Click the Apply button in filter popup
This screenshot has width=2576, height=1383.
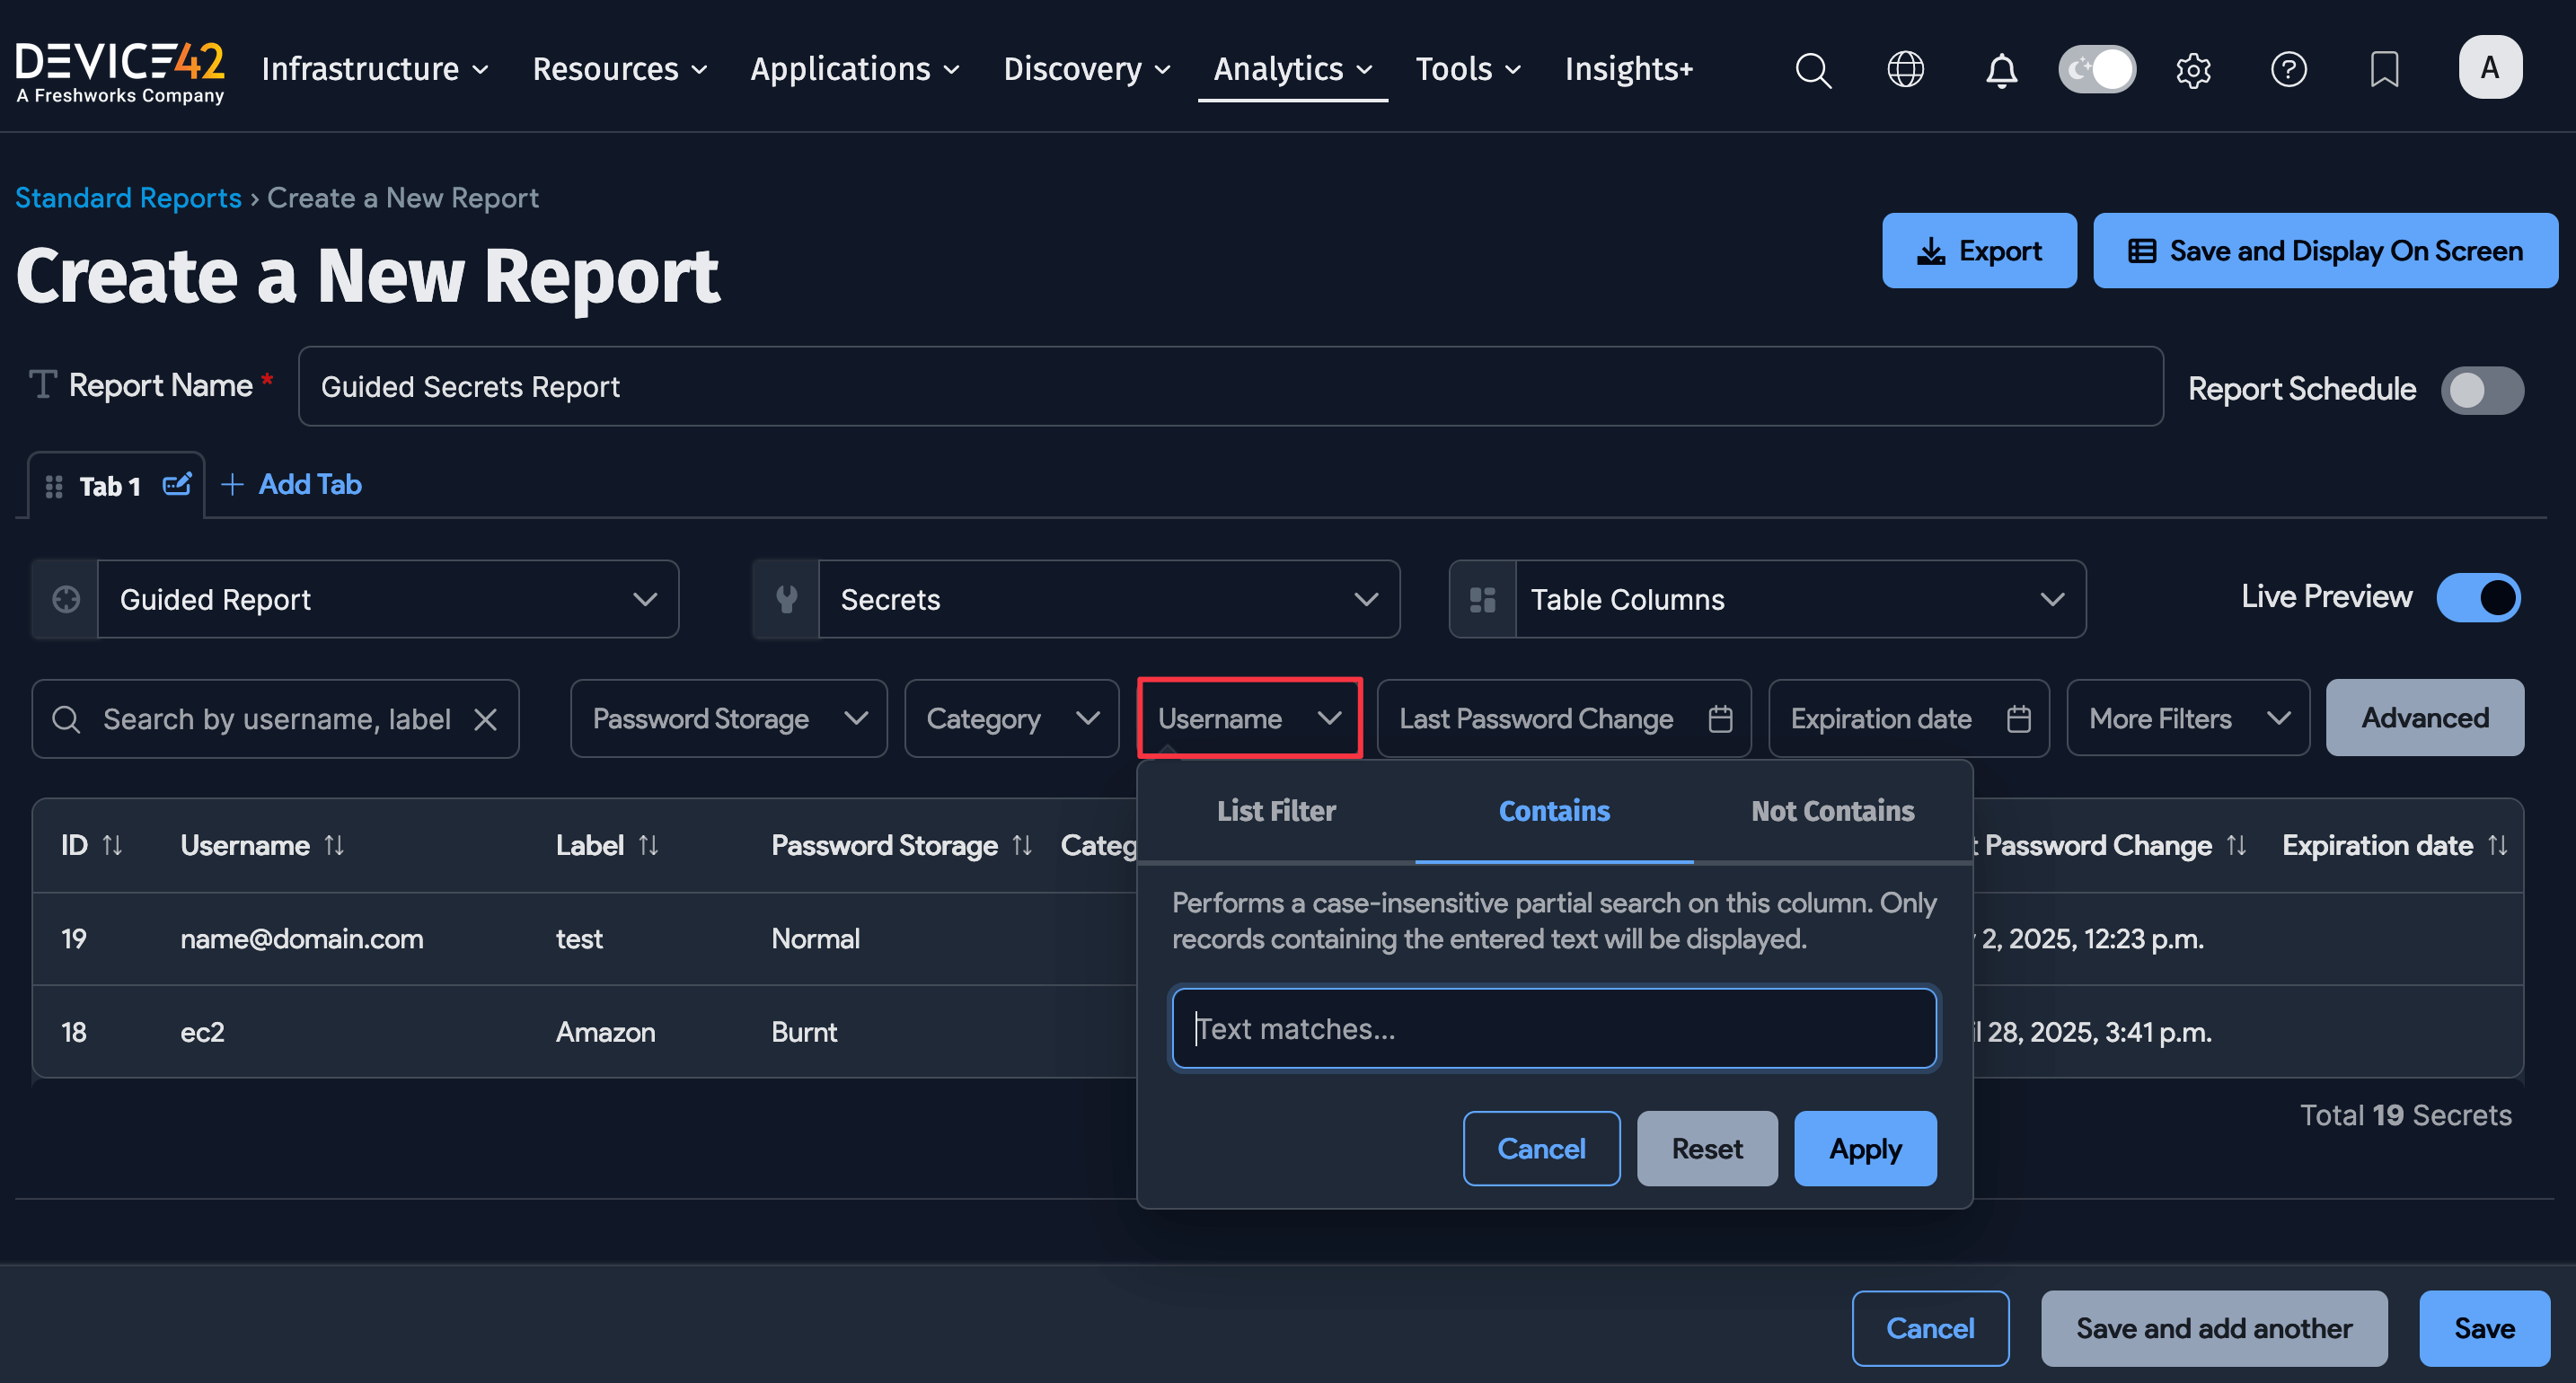(1865, 1149)
